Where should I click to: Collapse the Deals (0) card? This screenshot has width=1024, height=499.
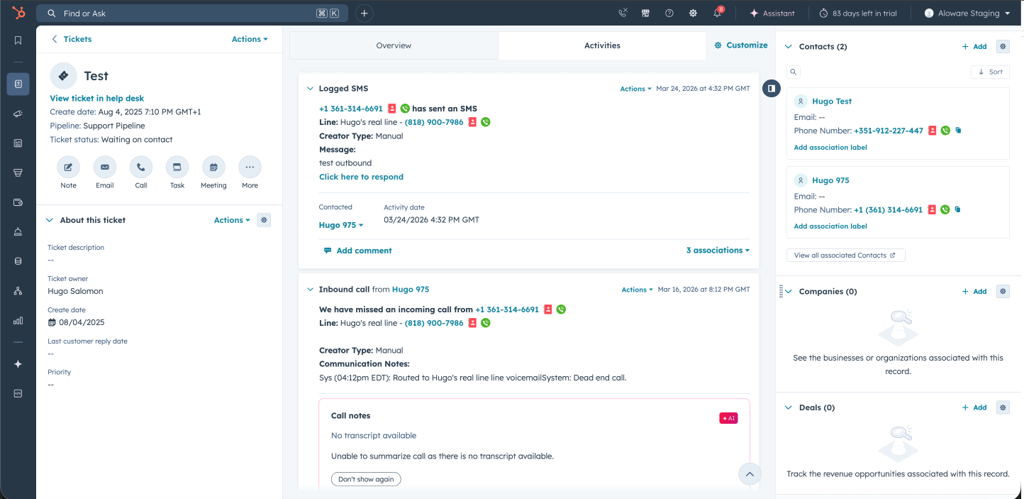(788, 407)
